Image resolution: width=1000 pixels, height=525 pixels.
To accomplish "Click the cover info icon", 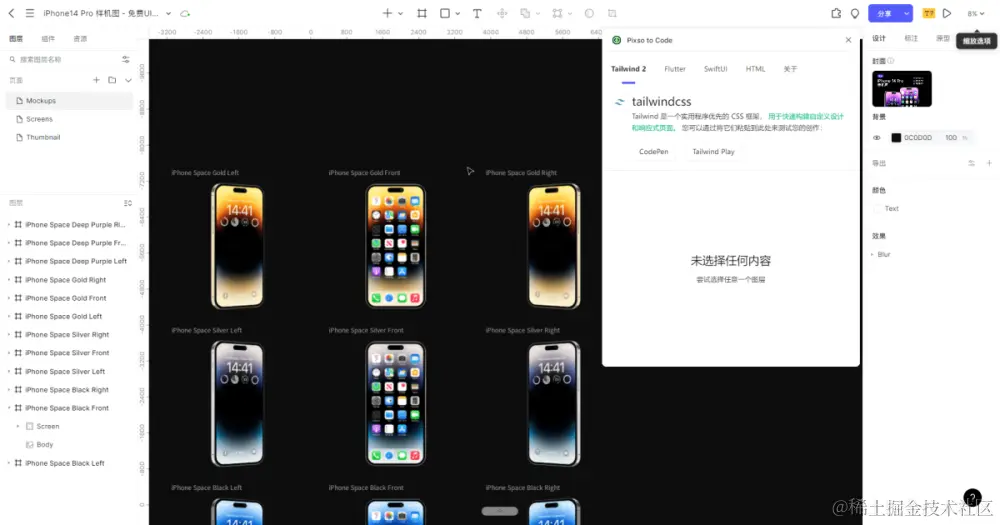I will [x=891, y=61].
